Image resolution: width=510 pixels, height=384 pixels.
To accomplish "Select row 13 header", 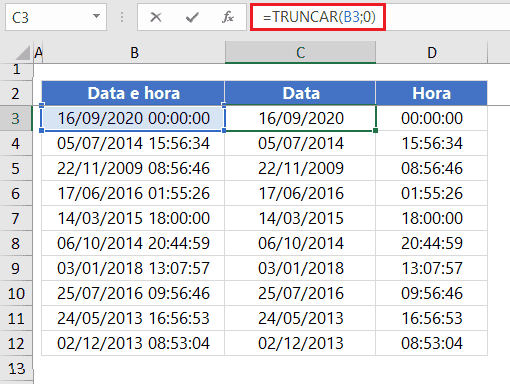I will (16, 368).
